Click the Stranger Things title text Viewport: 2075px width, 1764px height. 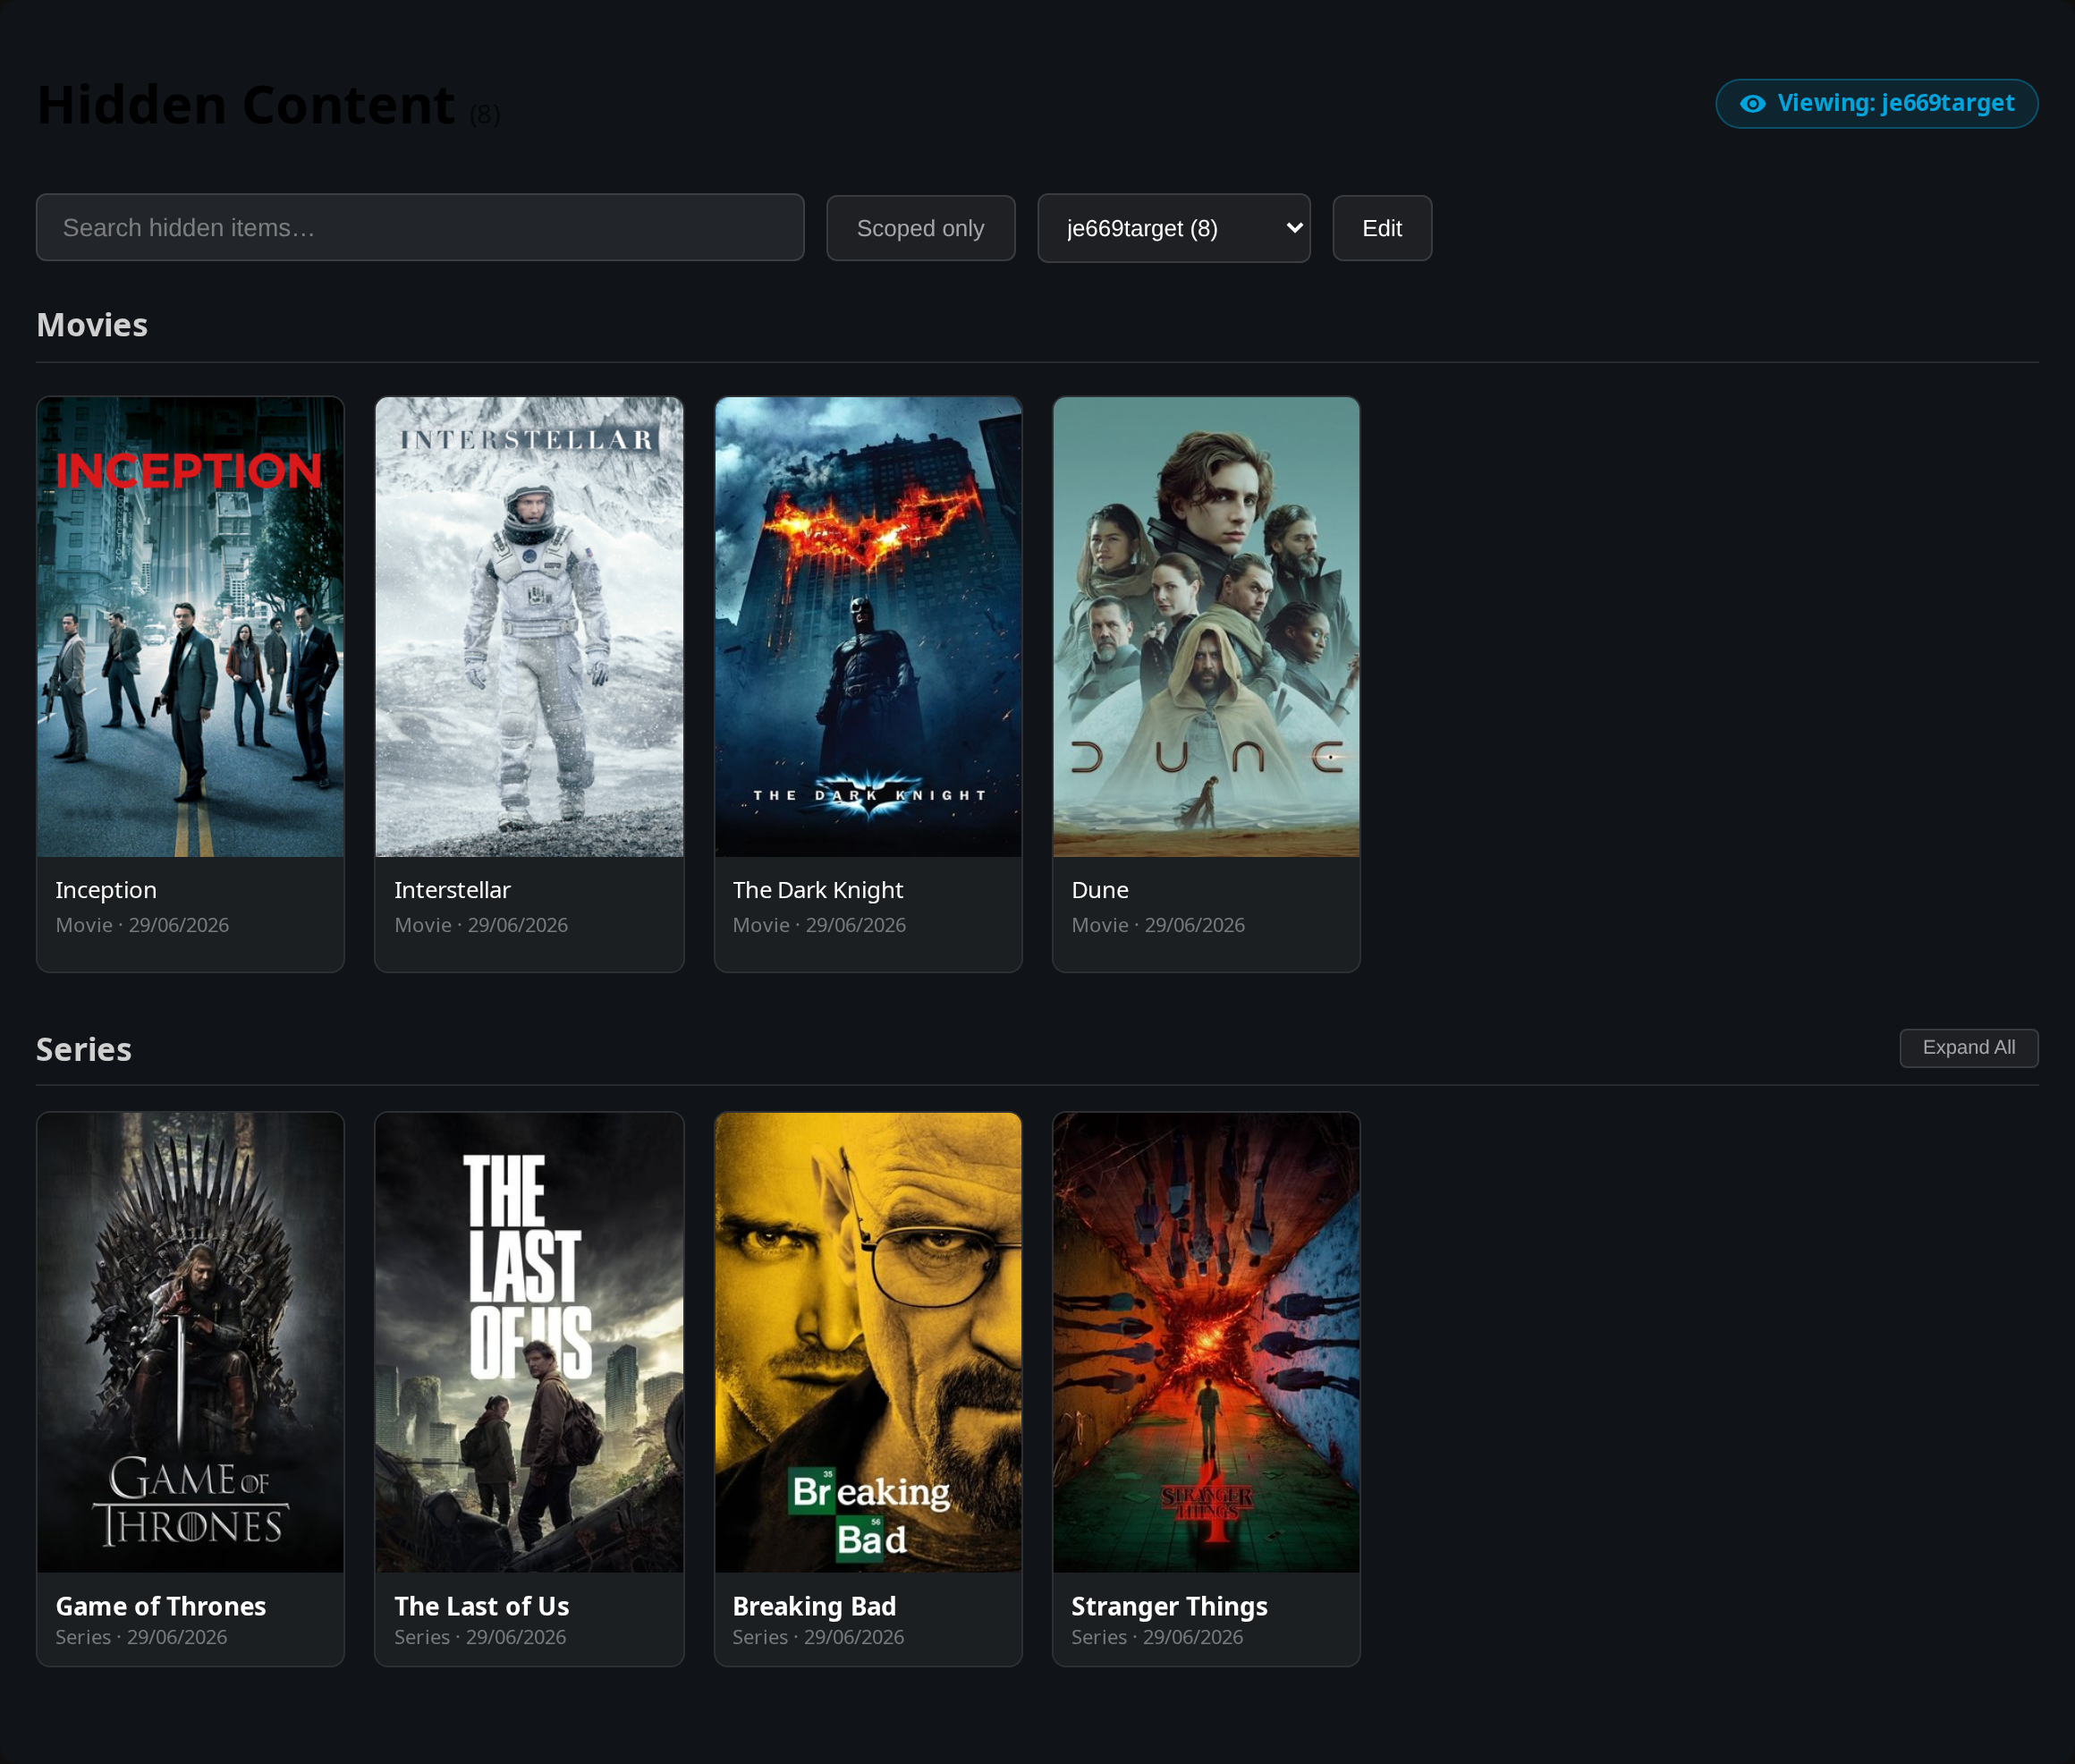[1169, 1606]
